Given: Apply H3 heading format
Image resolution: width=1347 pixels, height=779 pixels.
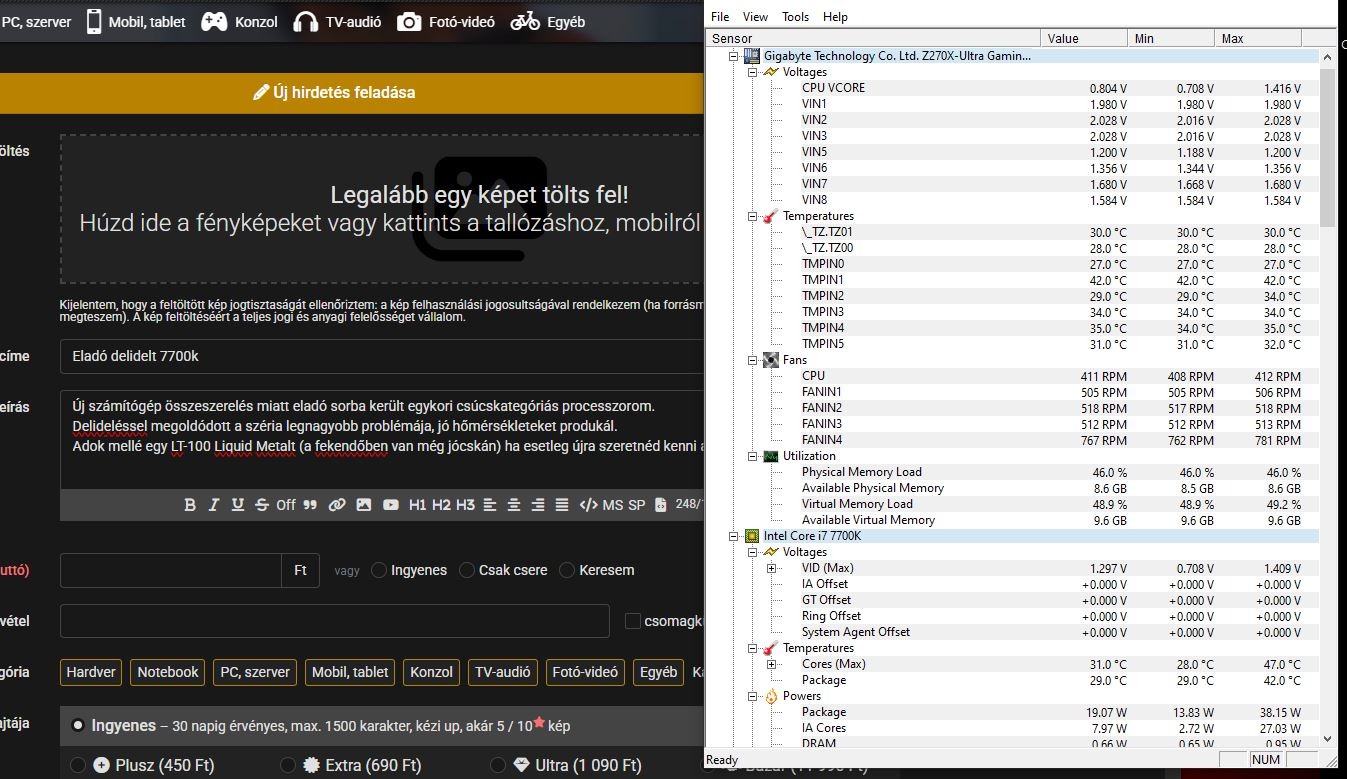Looking at the screenshot, I should [x=466, y=505].
